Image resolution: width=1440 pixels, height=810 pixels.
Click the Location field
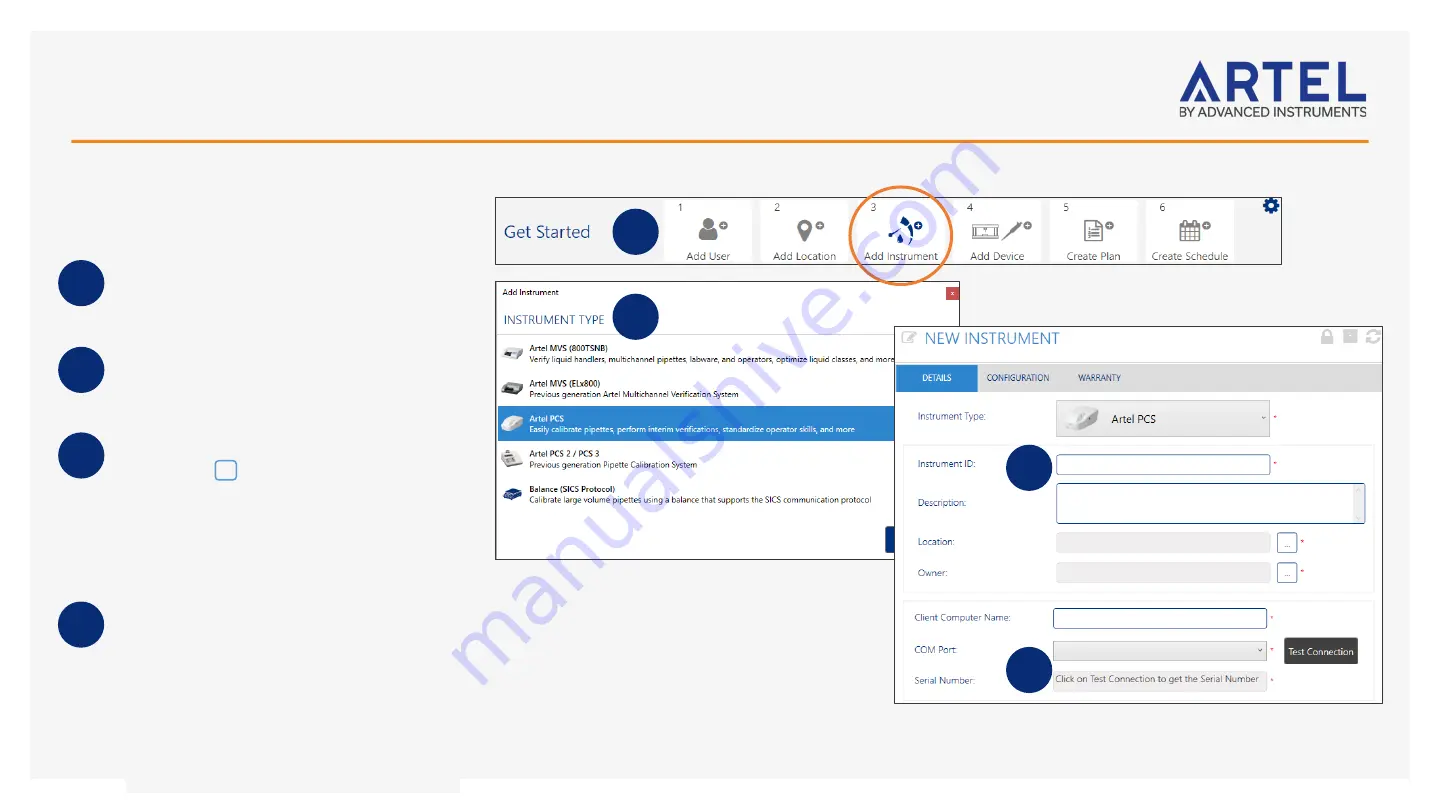(1163, 543)
